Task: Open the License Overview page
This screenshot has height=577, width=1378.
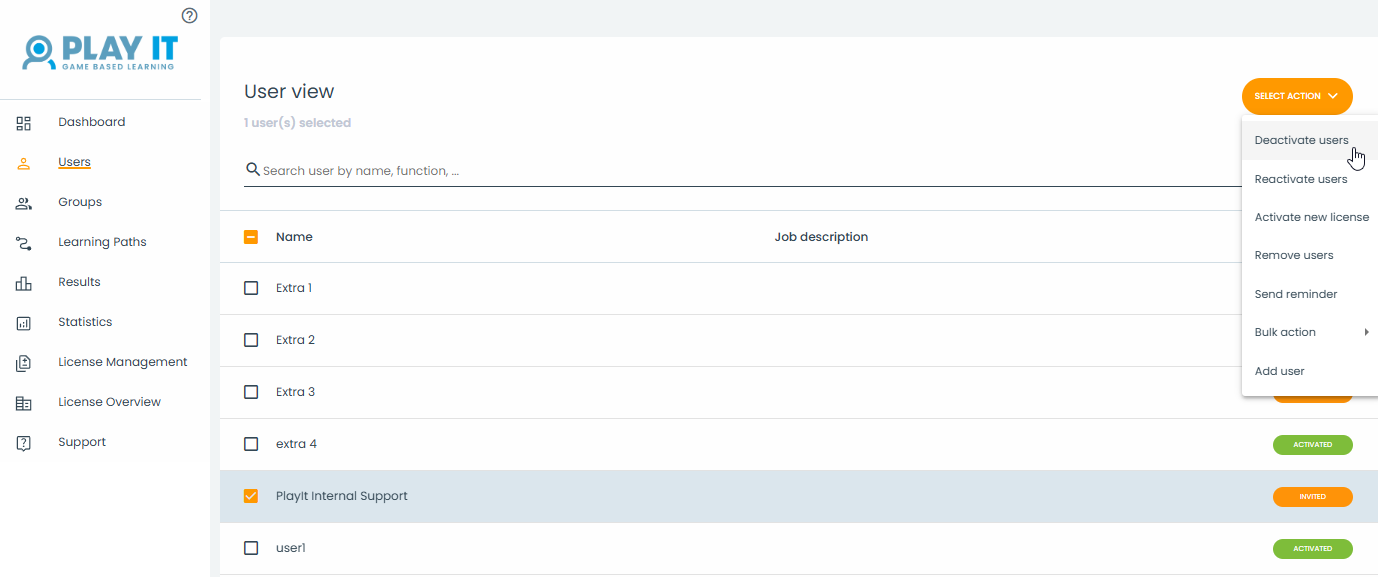Action: 109,402
